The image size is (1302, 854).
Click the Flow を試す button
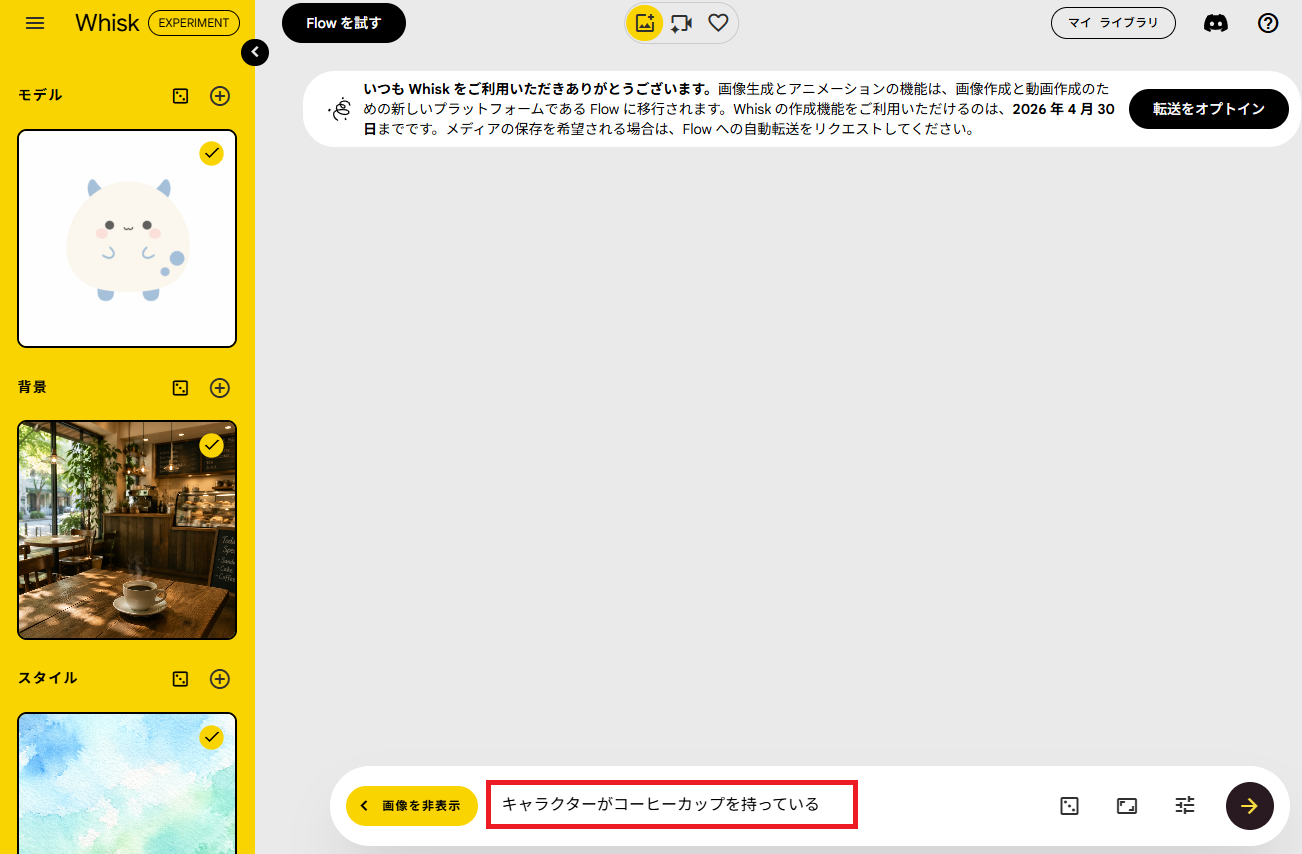pos(344,23)
